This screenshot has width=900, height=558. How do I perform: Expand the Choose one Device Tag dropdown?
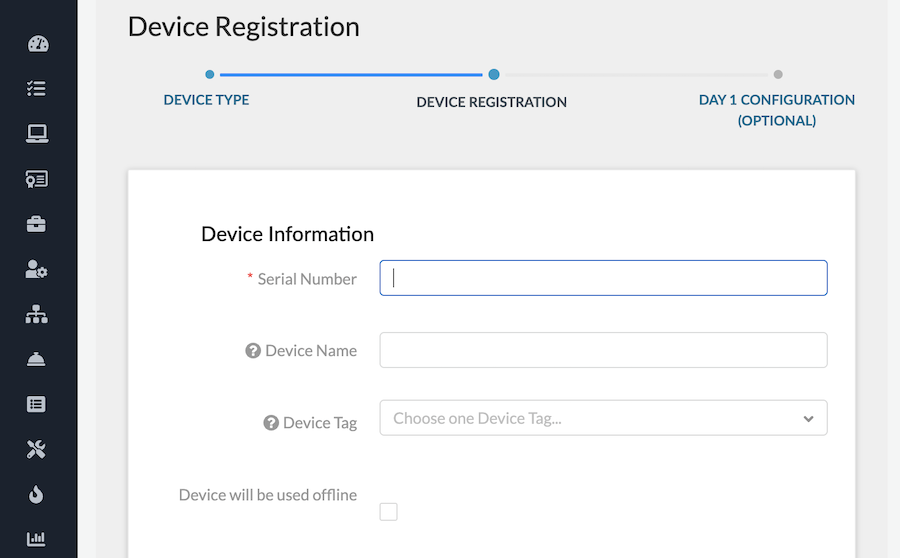point(603,418)
